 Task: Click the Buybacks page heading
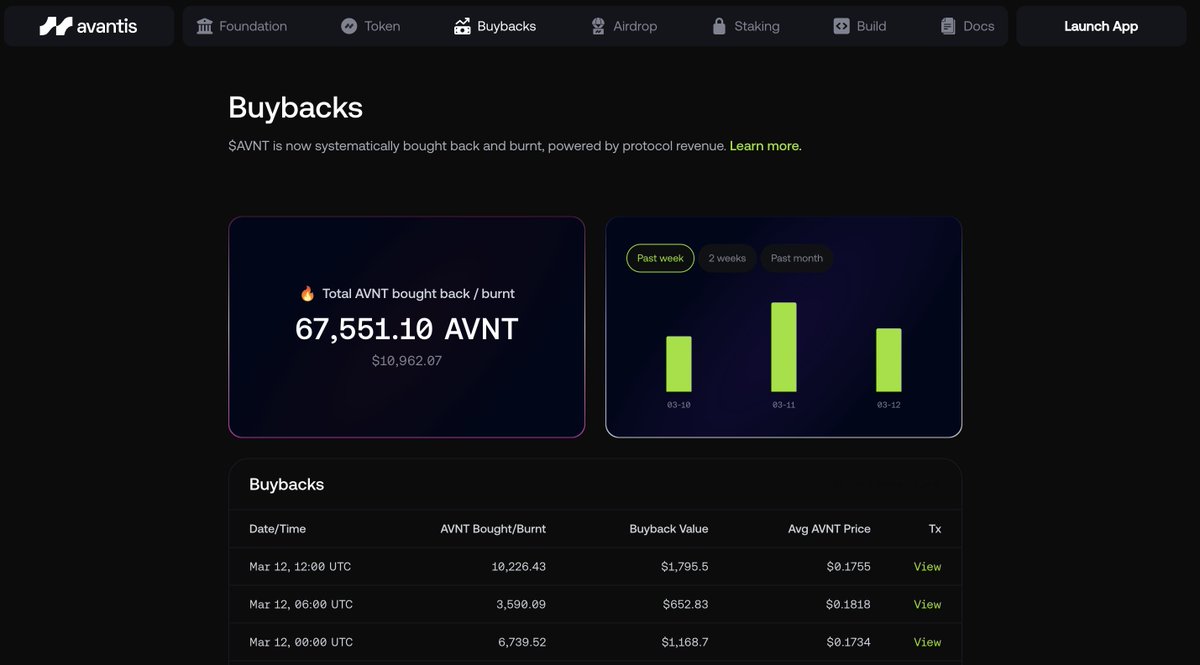pyautogui.click(x=295, y=107)
